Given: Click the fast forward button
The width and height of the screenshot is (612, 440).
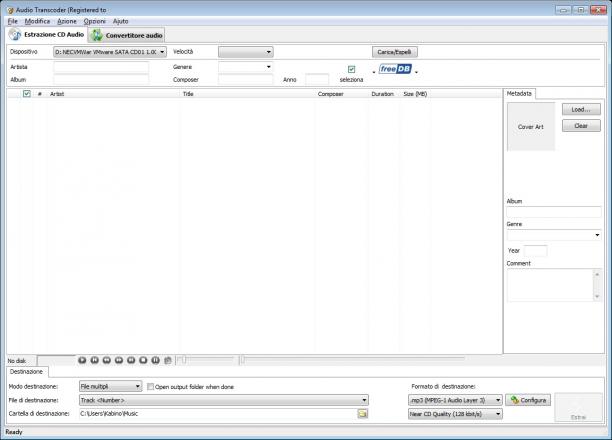Looking at the screenshot, I should click(119, 360).
